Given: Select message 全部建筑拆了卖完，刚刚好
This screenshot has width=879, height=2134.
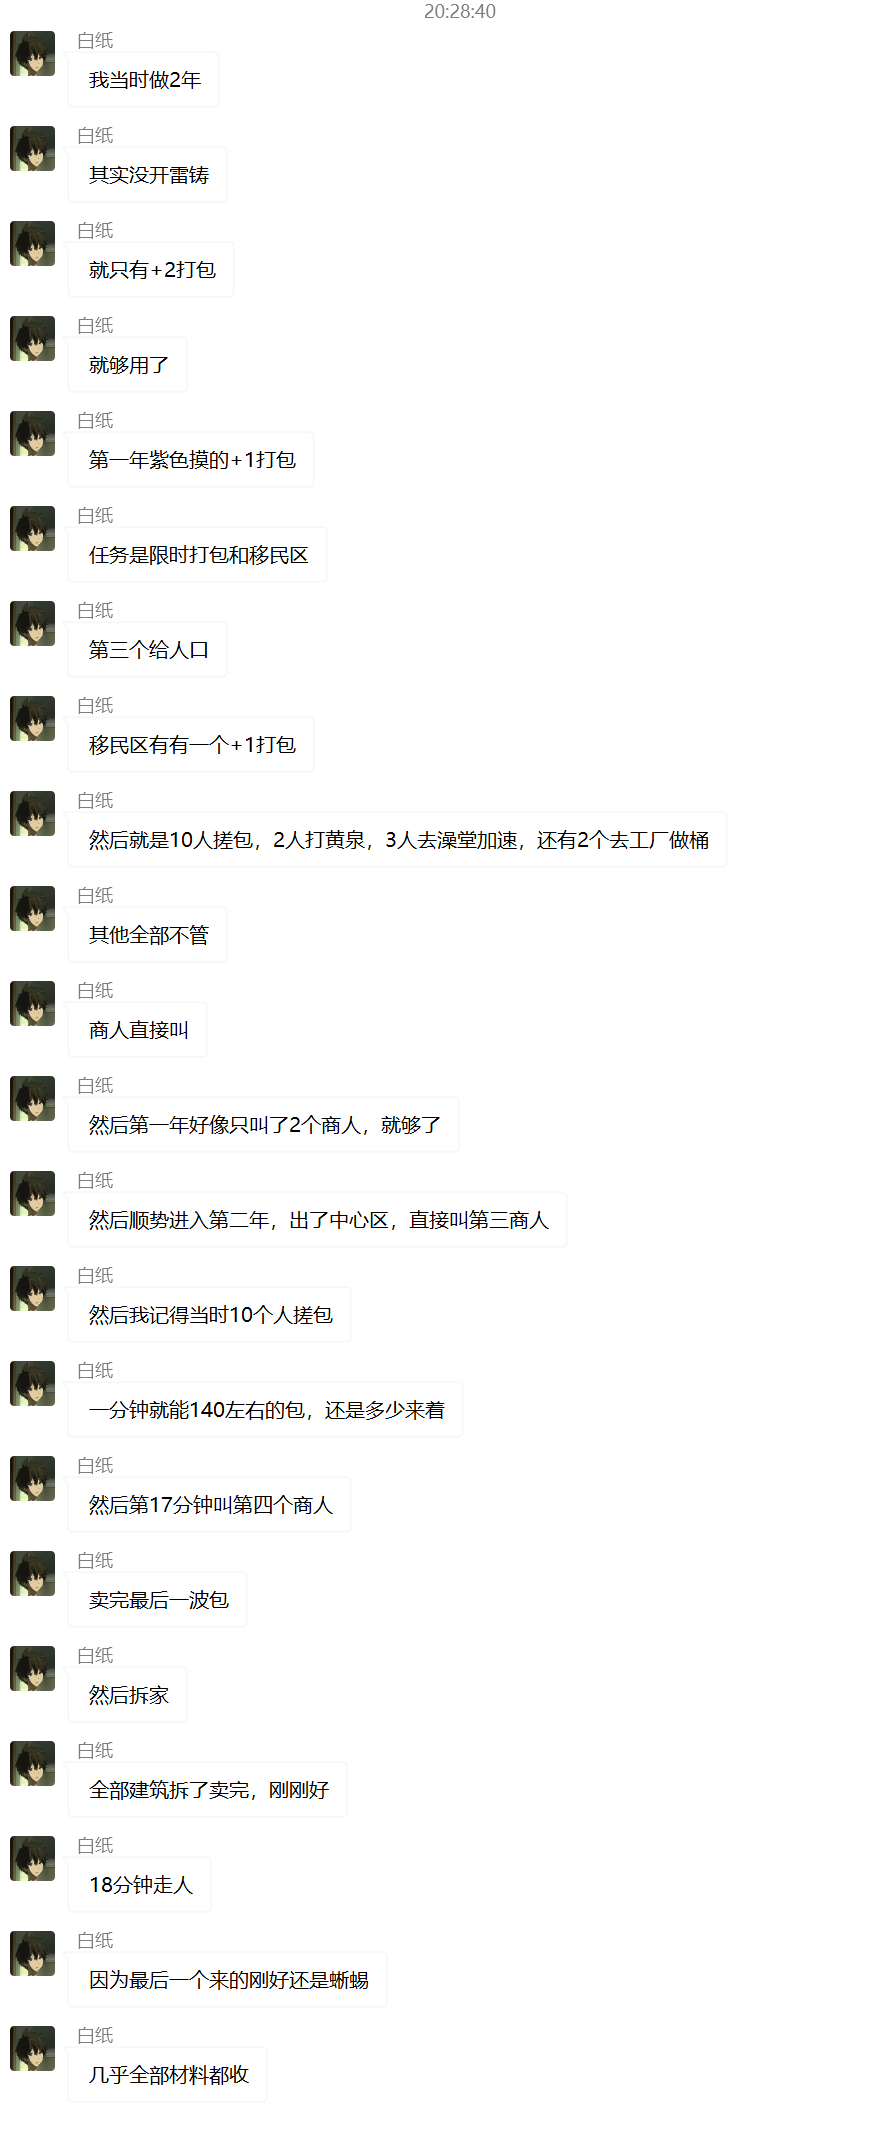Looking at the screenshot, I should coord(207,1790).
